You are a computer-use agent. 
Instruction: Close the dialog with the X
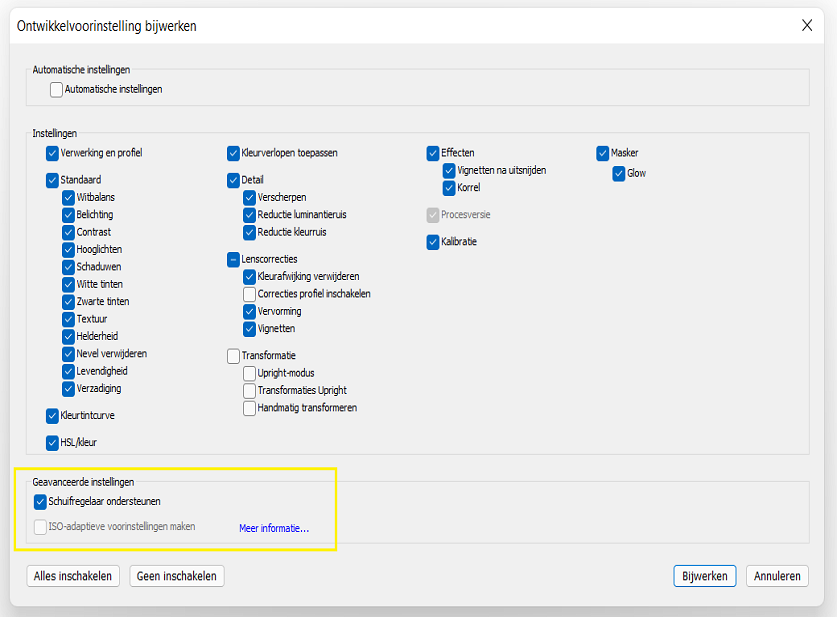[x=807, y=26]
